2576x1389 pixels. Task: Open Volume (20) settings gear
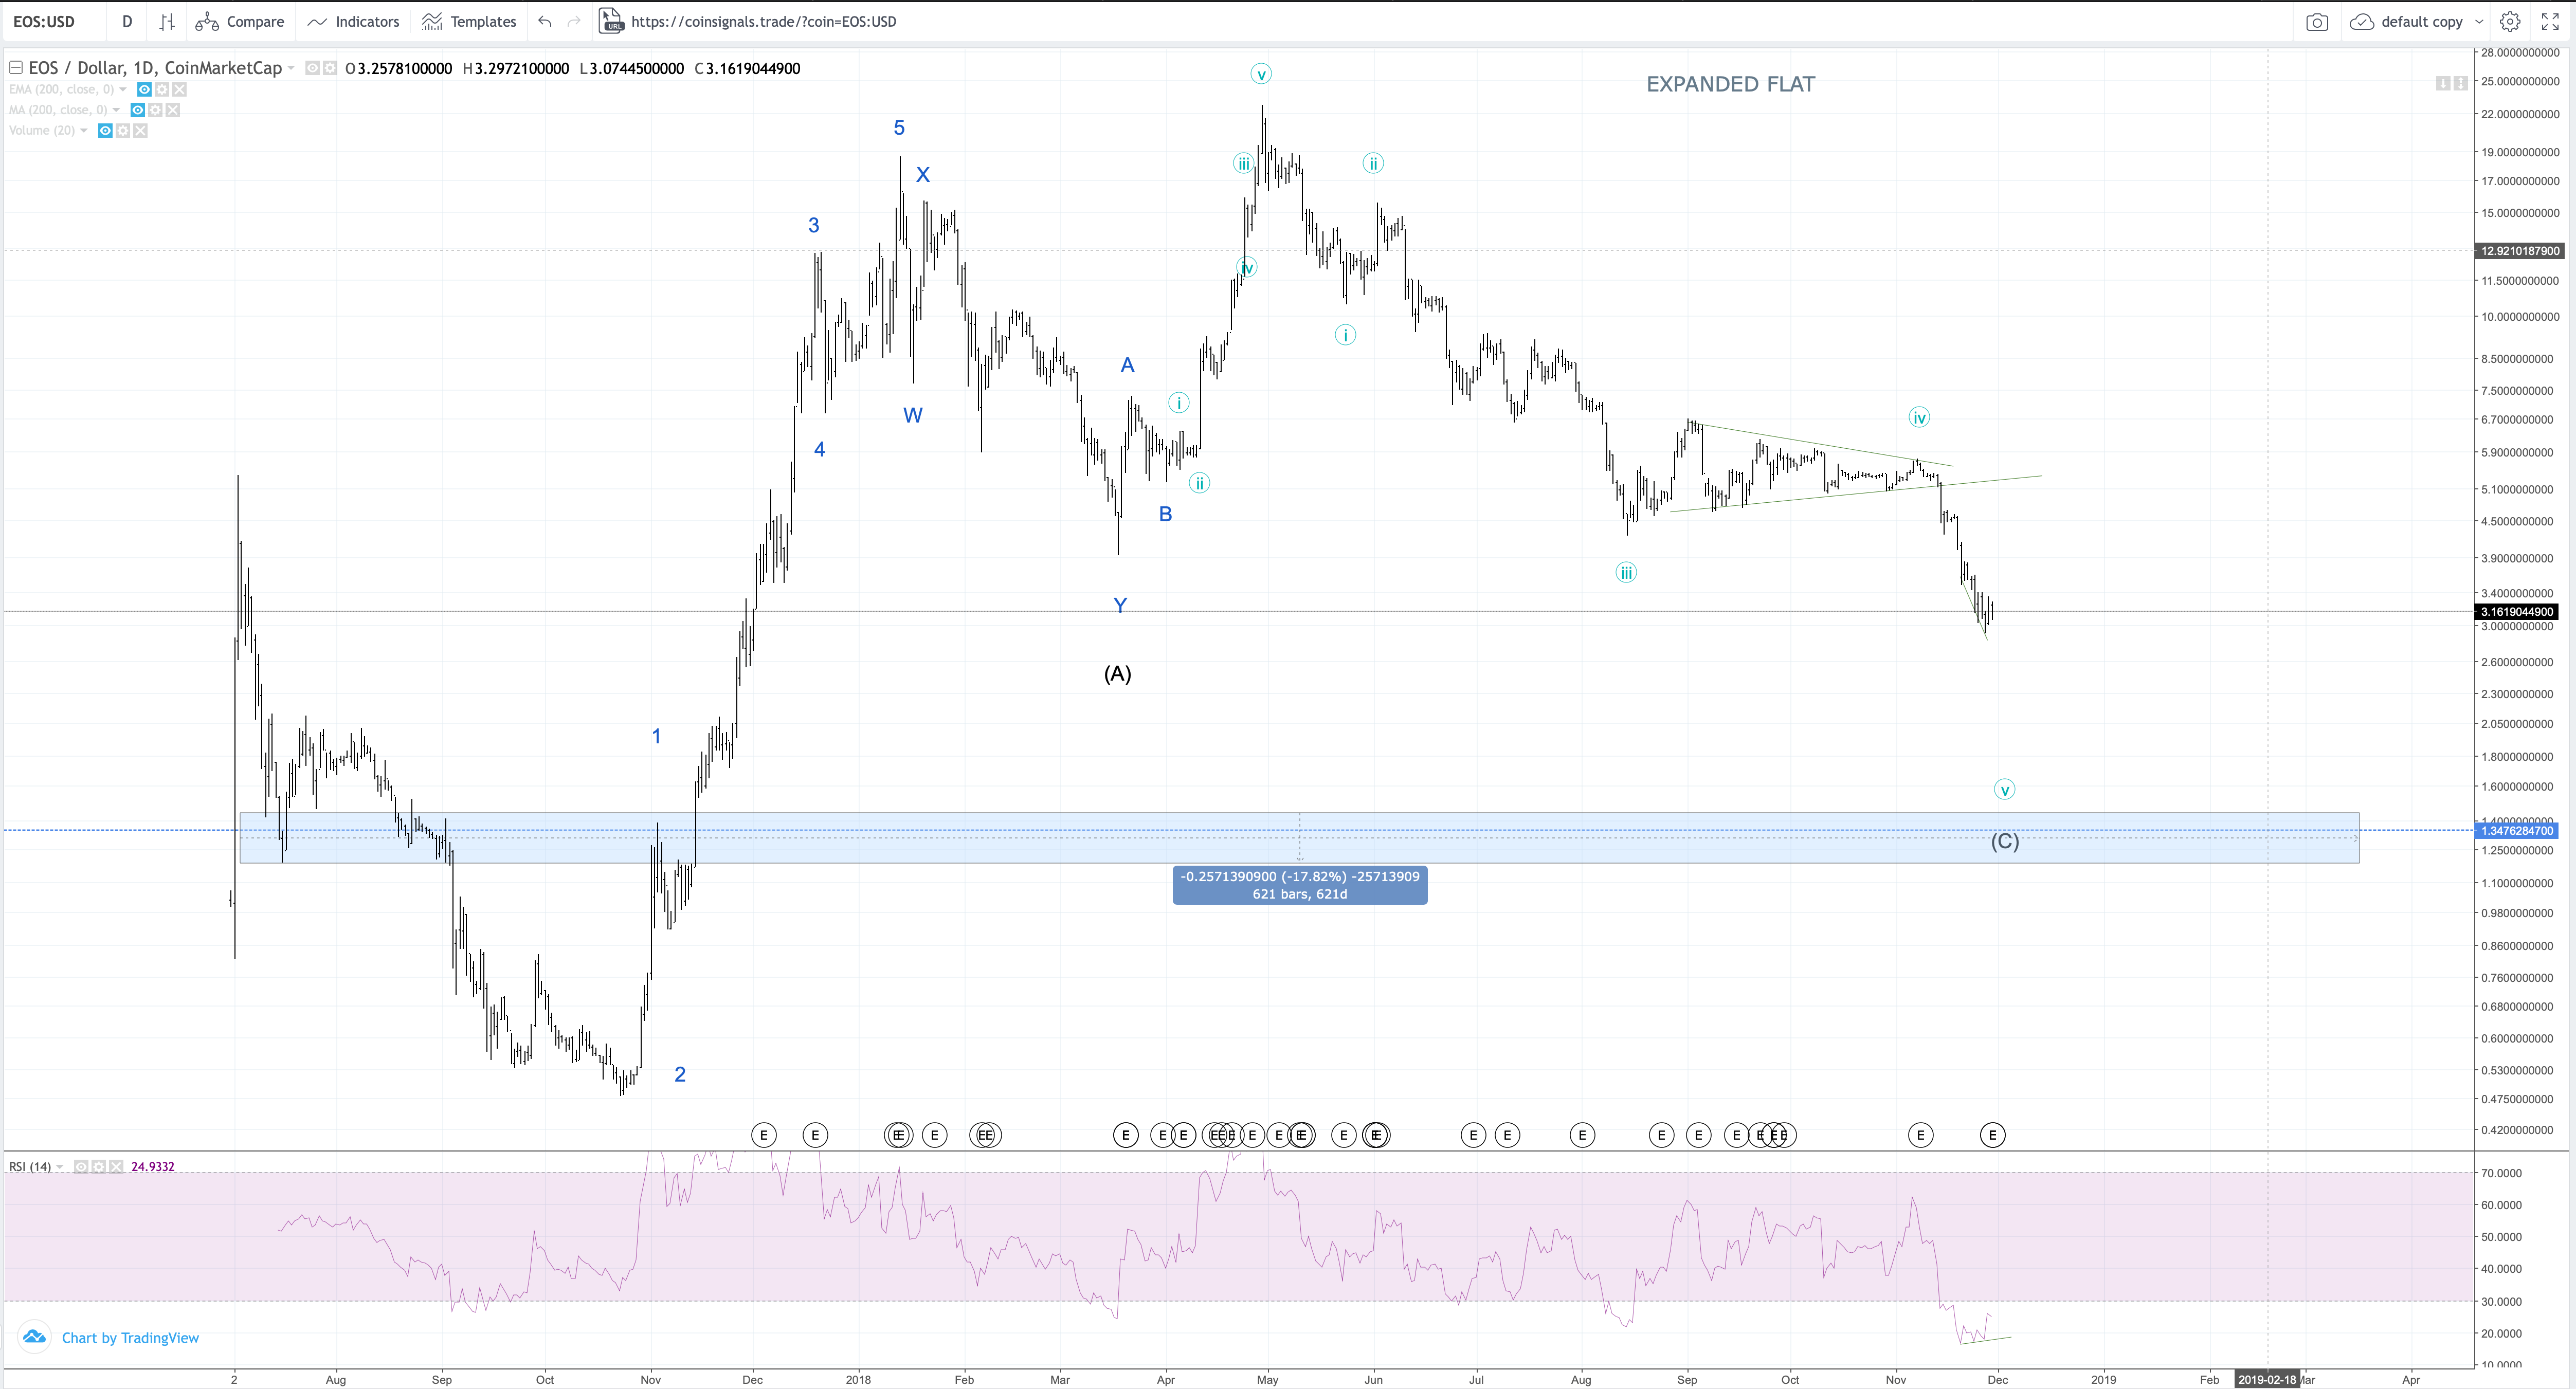click(123, 130)
